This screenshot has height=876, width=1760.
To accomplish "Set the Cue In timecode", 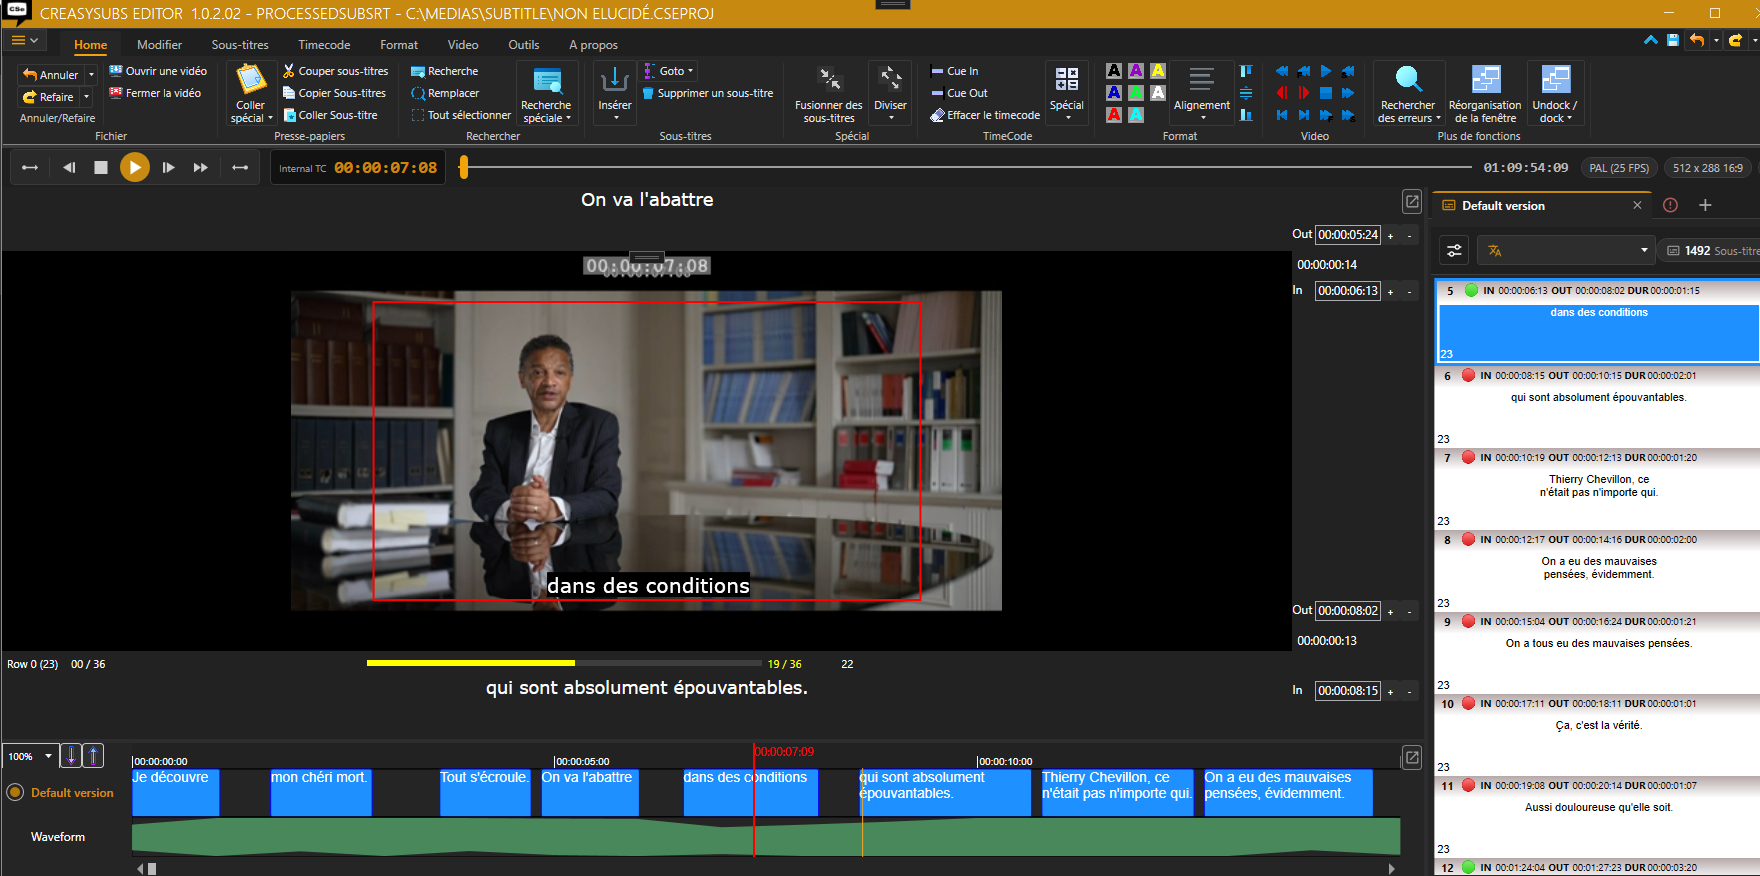I will point(954,71).
